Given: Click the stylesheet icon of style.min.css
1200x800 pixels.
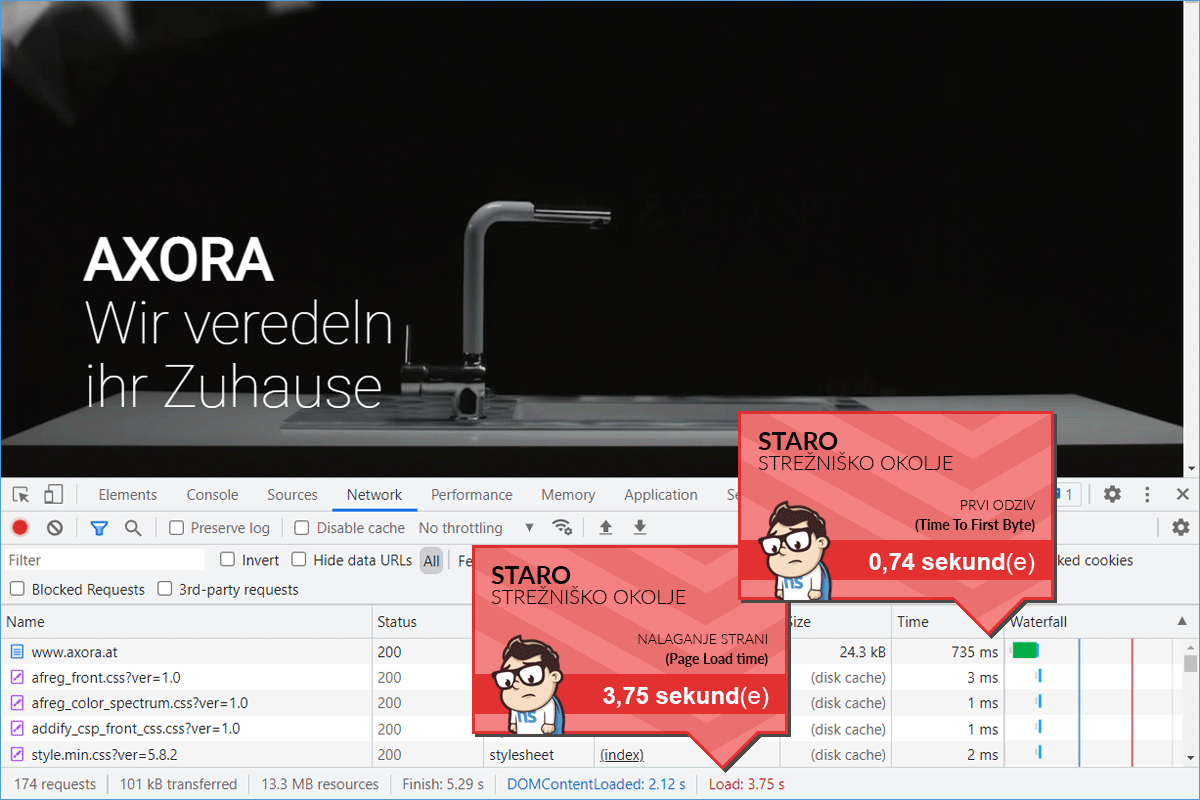Looking at the screenshot, I should coord(17,755).
